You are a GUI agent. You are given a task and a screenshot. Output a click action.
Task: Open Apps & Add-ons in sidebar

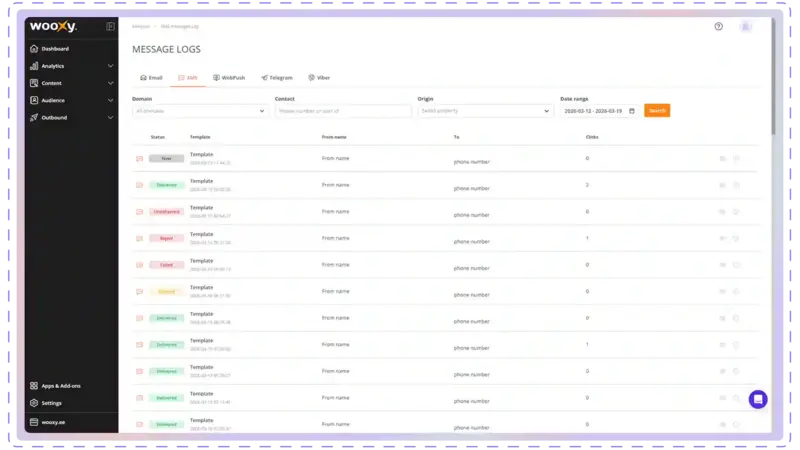click(60, 386)
